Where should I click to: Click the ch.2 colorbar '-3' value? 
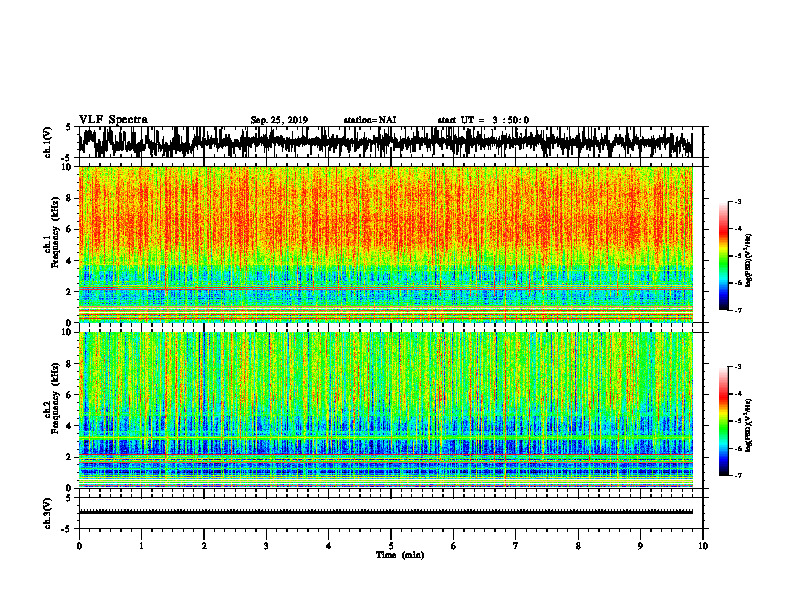pyautogui.click(x=738, y=367)
